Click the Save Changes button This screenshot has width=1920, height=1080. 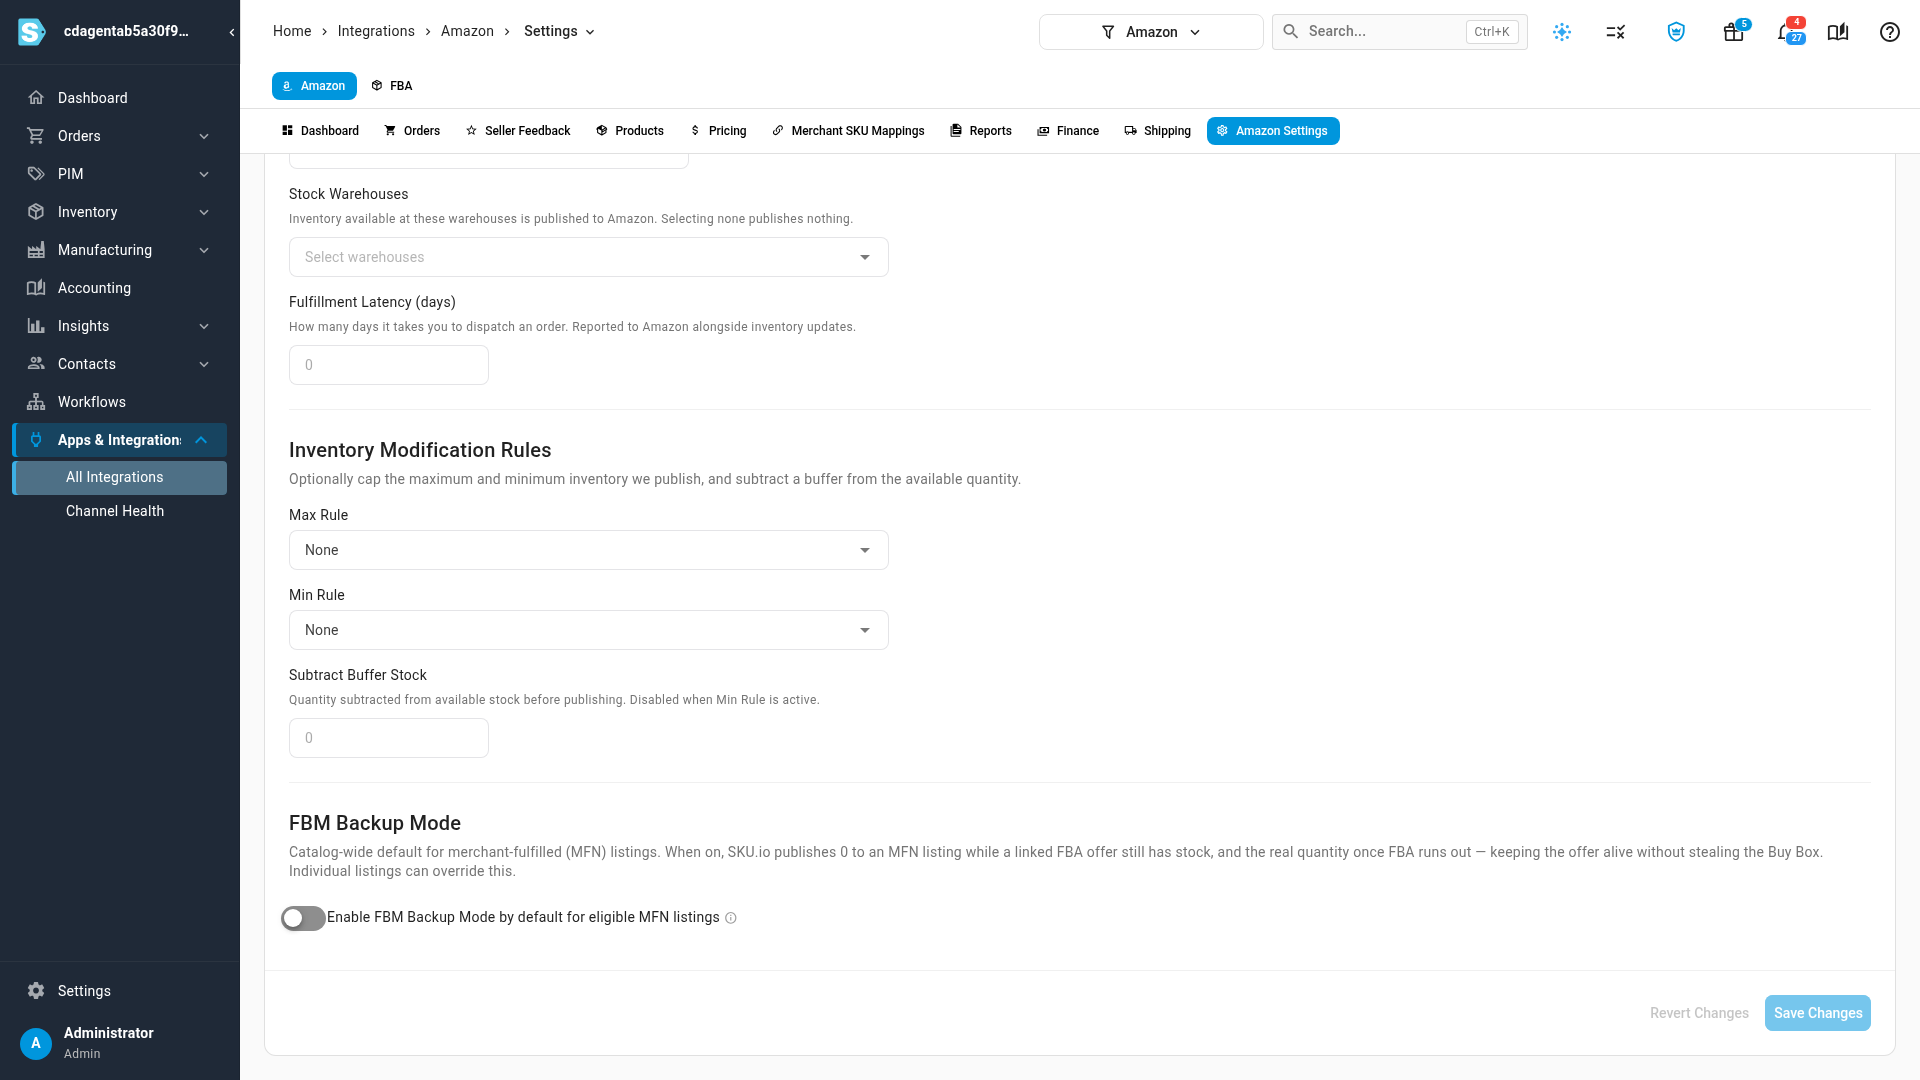pos(1817,1013)
